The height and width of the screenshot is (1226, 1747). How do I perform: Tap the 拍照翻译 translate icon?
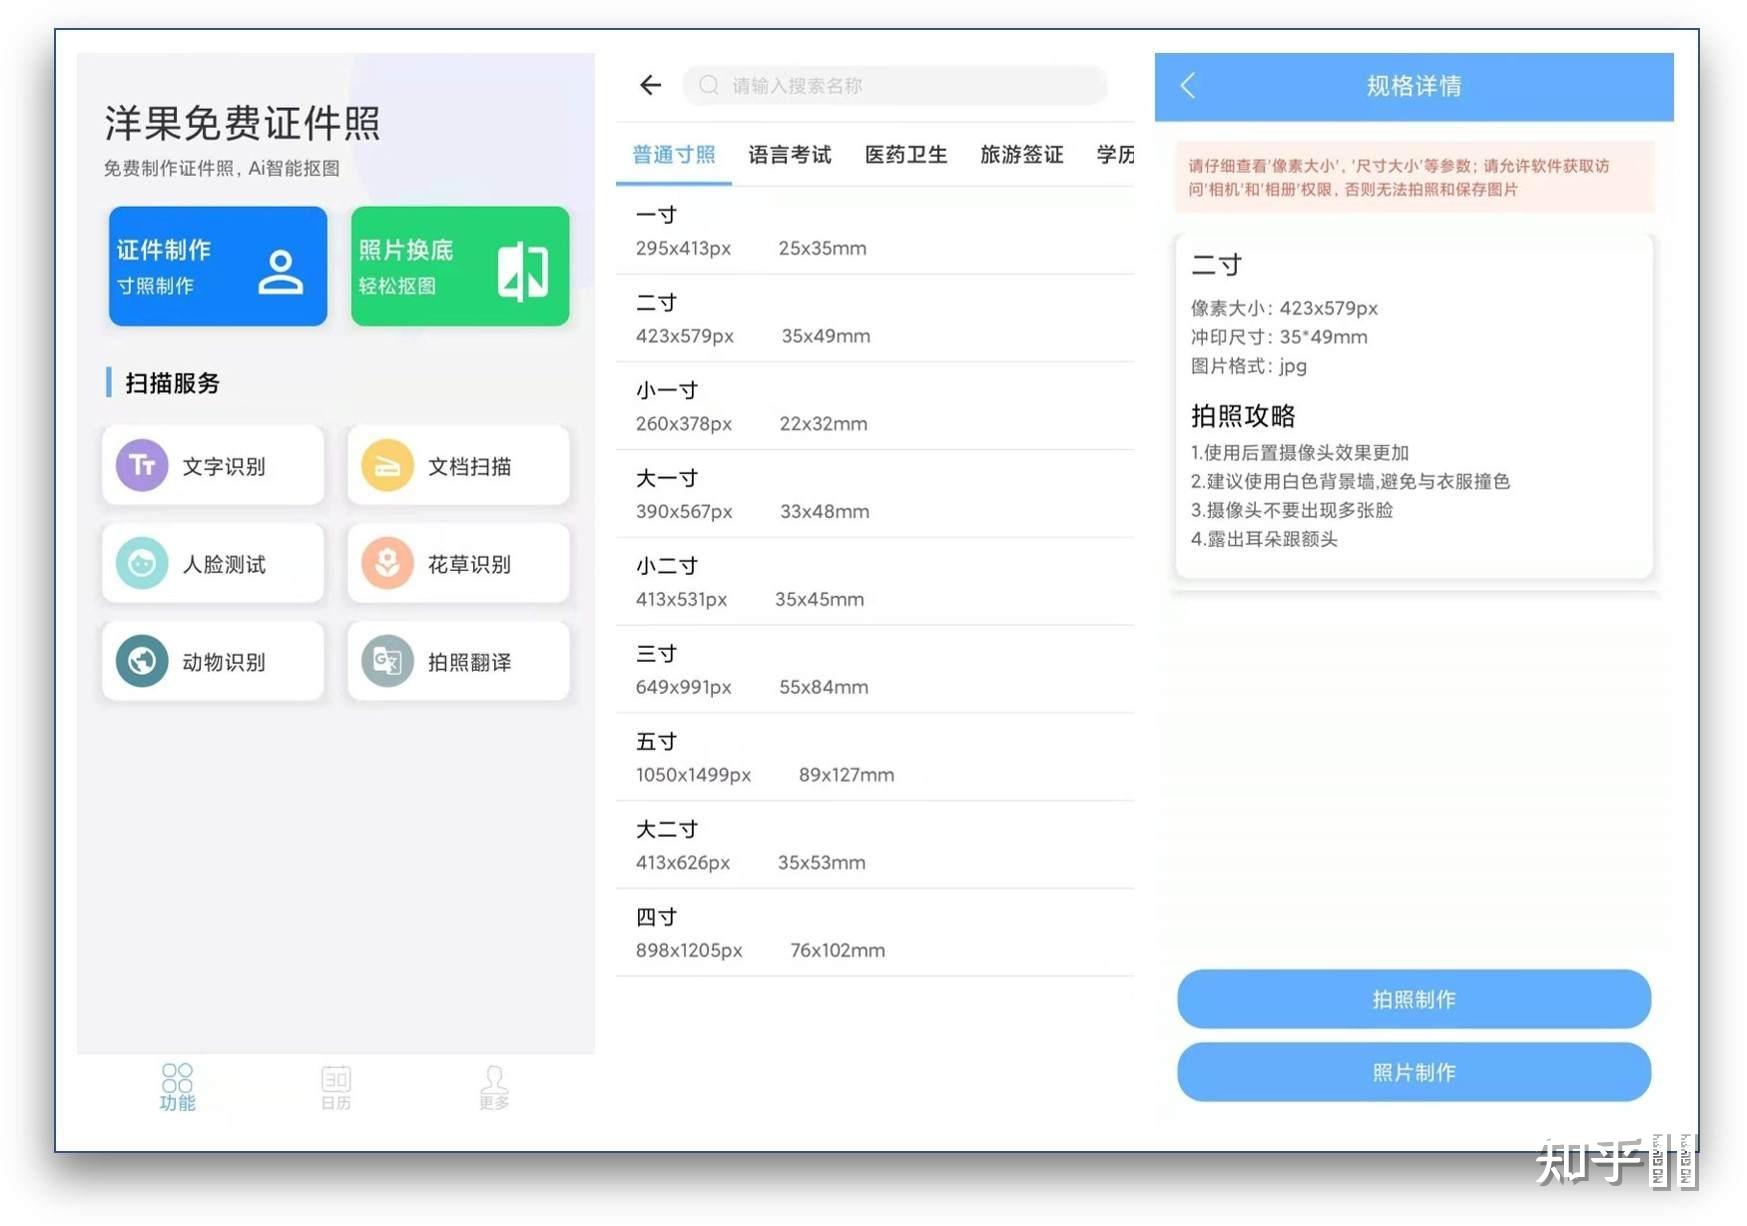[x=387, y=661]
